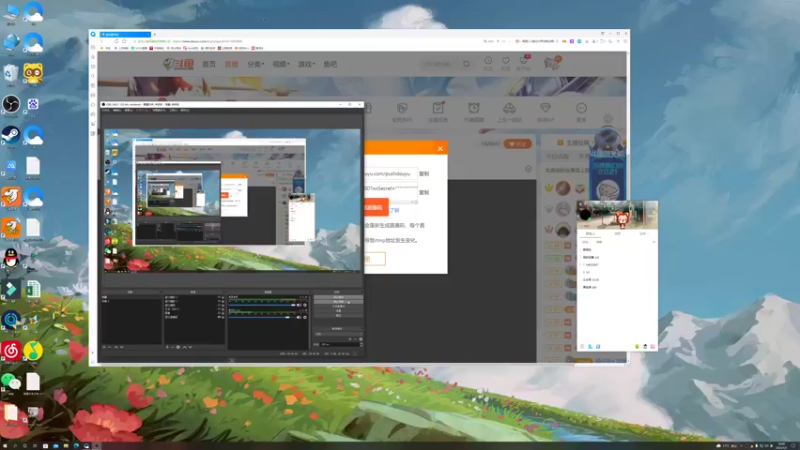Mute first OBS mixer channel speaker
Viewport: 800px width, 450px height.
coord(299,305)
